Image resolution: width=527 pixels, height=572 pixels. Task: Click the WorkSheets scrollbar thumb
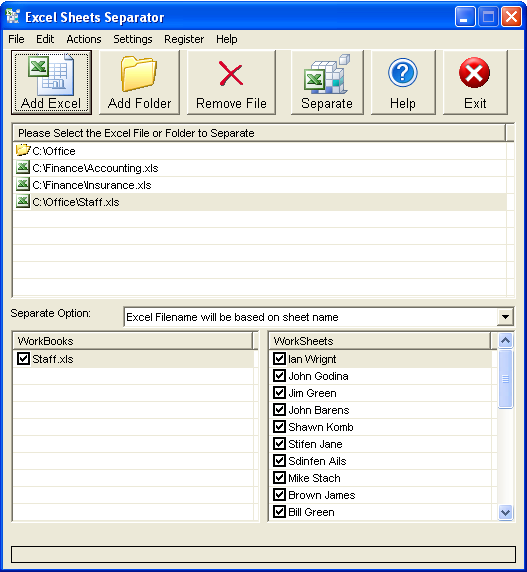[505, 379]
